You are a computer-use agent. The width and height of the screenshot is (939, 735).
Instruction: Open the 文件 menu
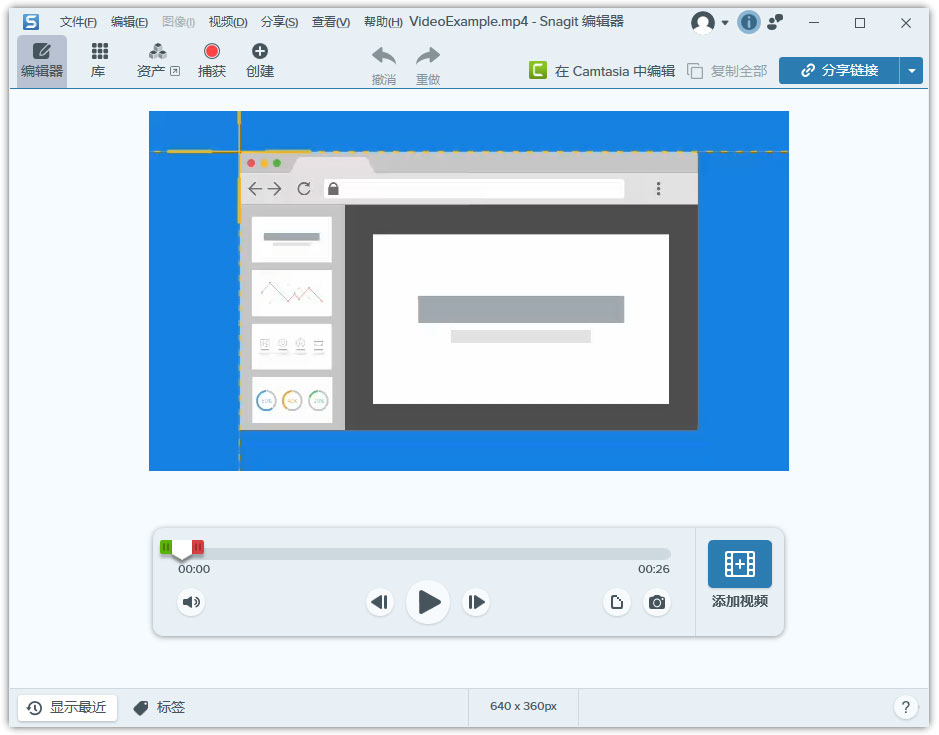coord(76,22)
